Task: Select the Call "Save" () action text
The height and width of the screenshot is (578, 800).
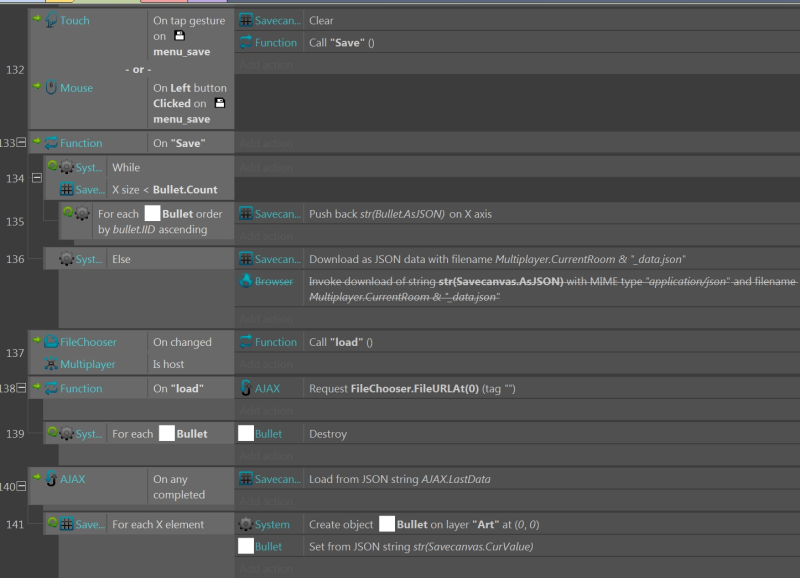Action: (341, 43)
